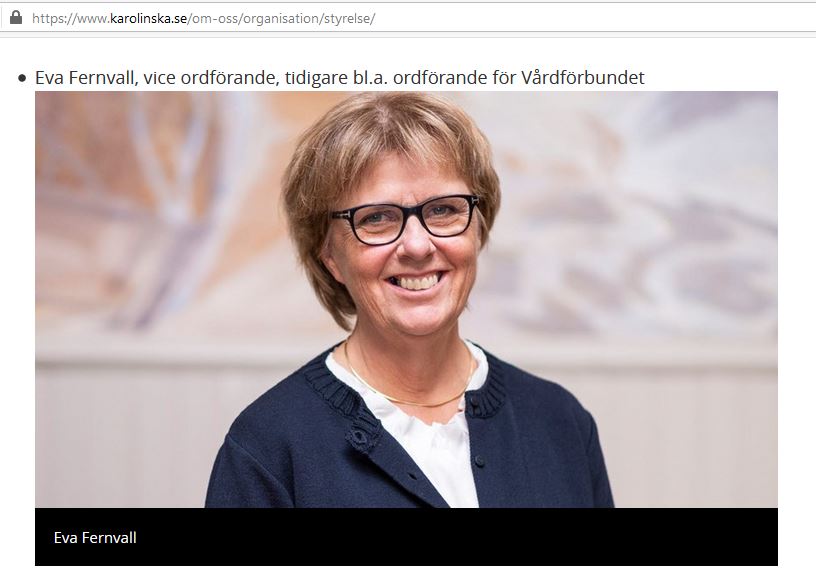
Task: Click the black caption bar below photo
Action: coord(406,536)
